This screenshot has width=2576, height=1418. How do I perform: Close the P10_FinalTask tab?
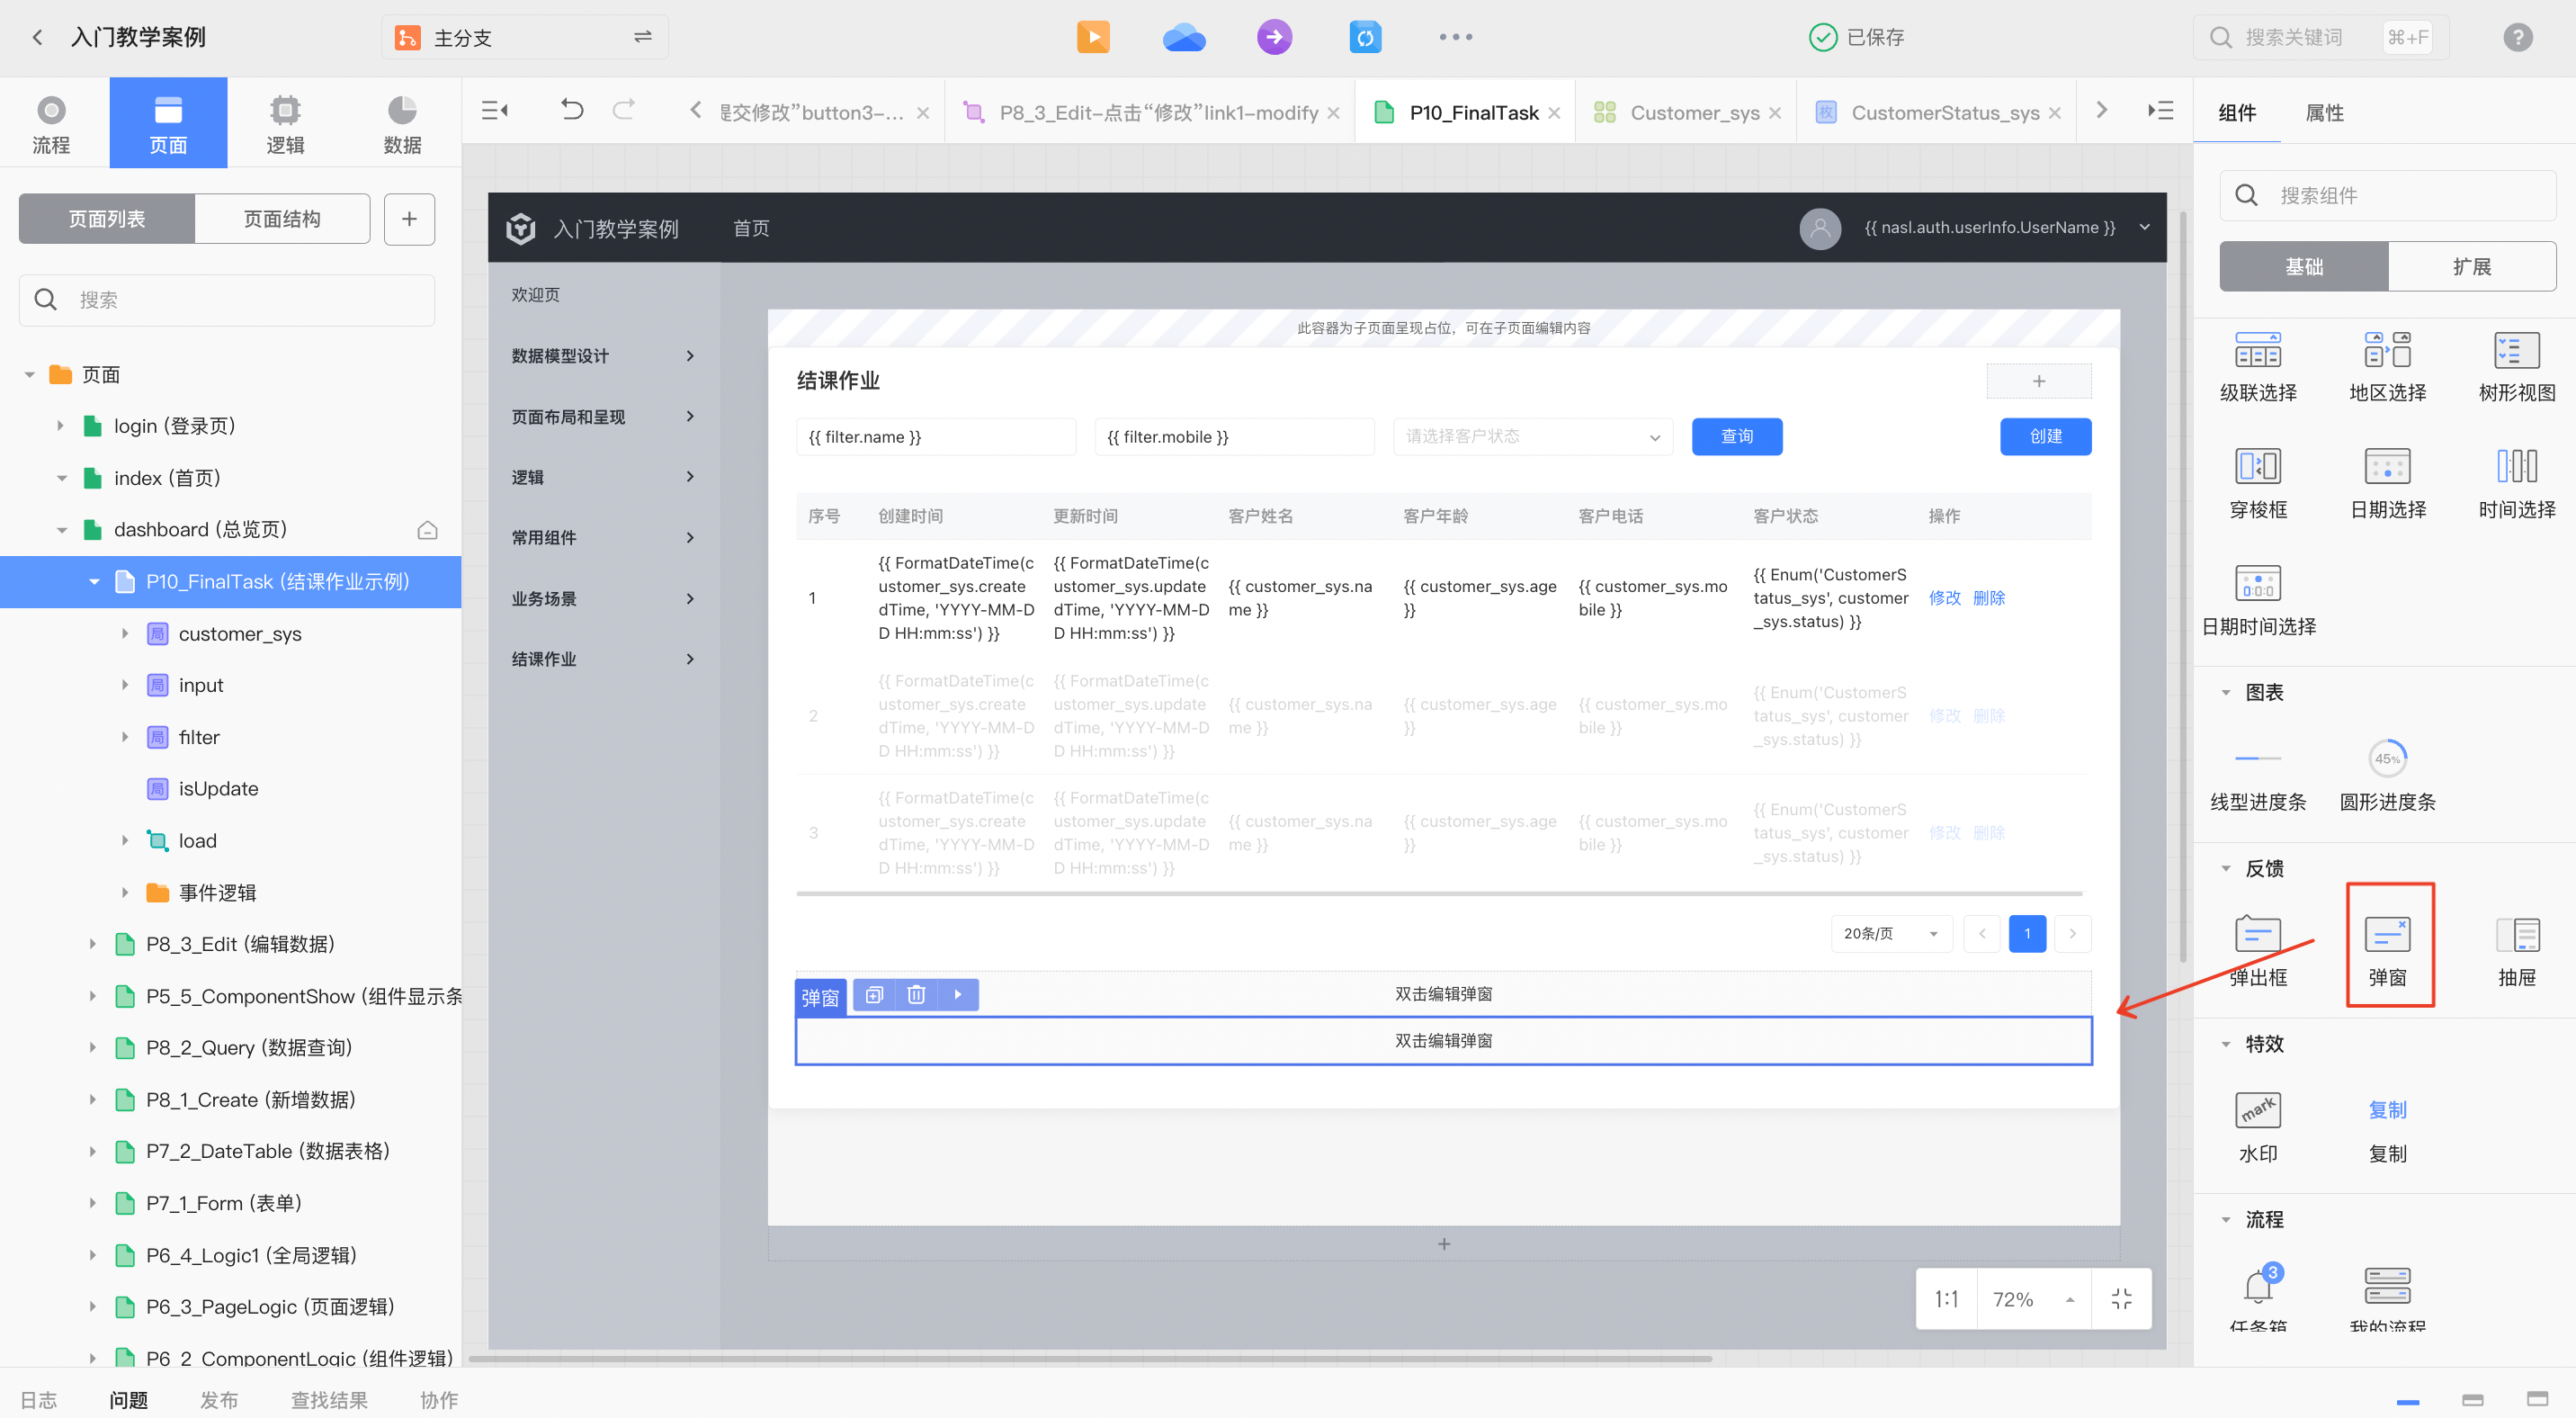point(1554,113)
